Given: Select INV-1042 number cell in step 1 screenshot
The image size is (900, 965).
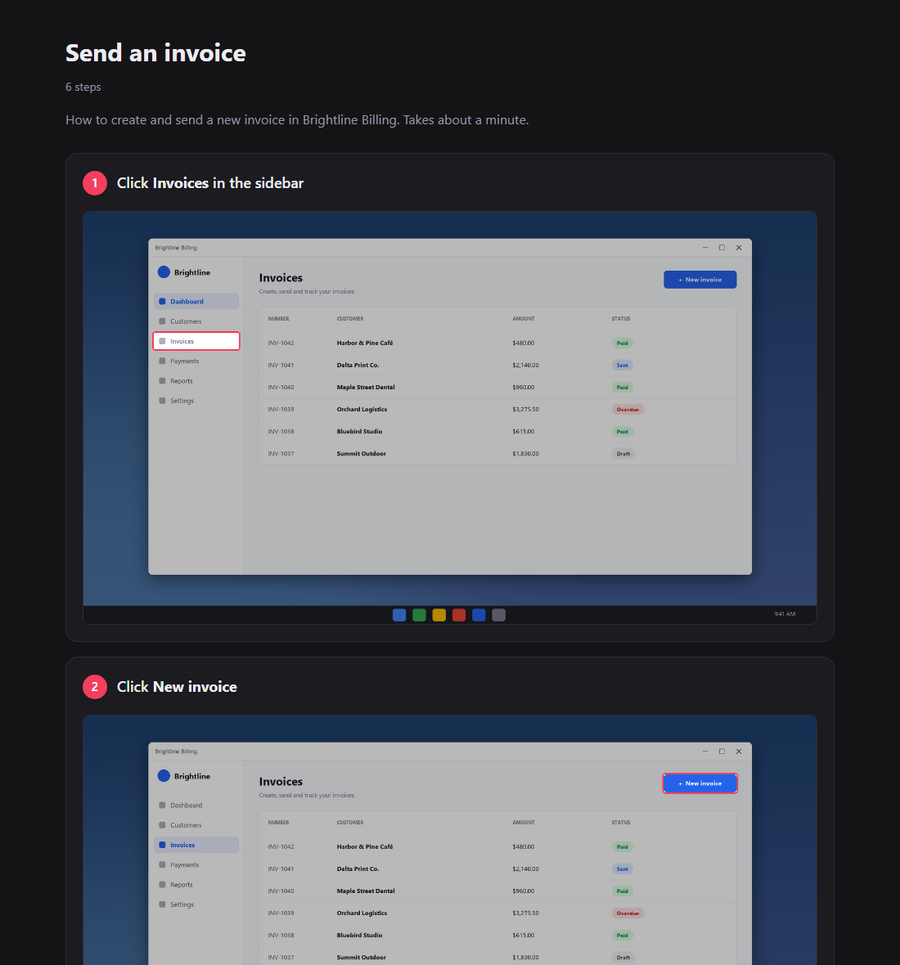Looking at the screenshot, I should (281, 343).
